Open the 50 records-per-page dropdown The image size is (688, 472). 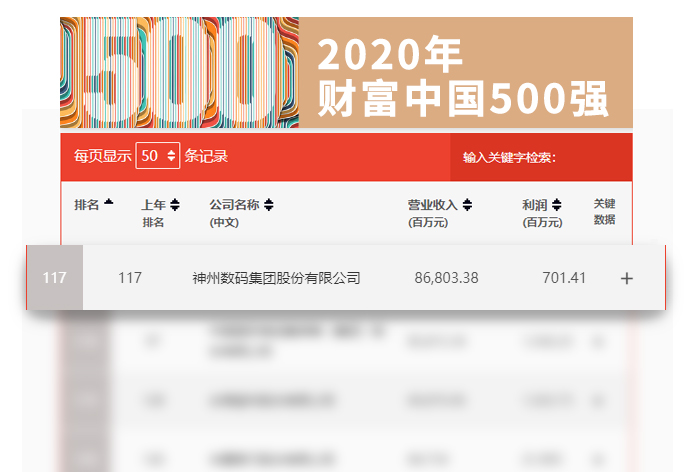[x=158, y=156]
